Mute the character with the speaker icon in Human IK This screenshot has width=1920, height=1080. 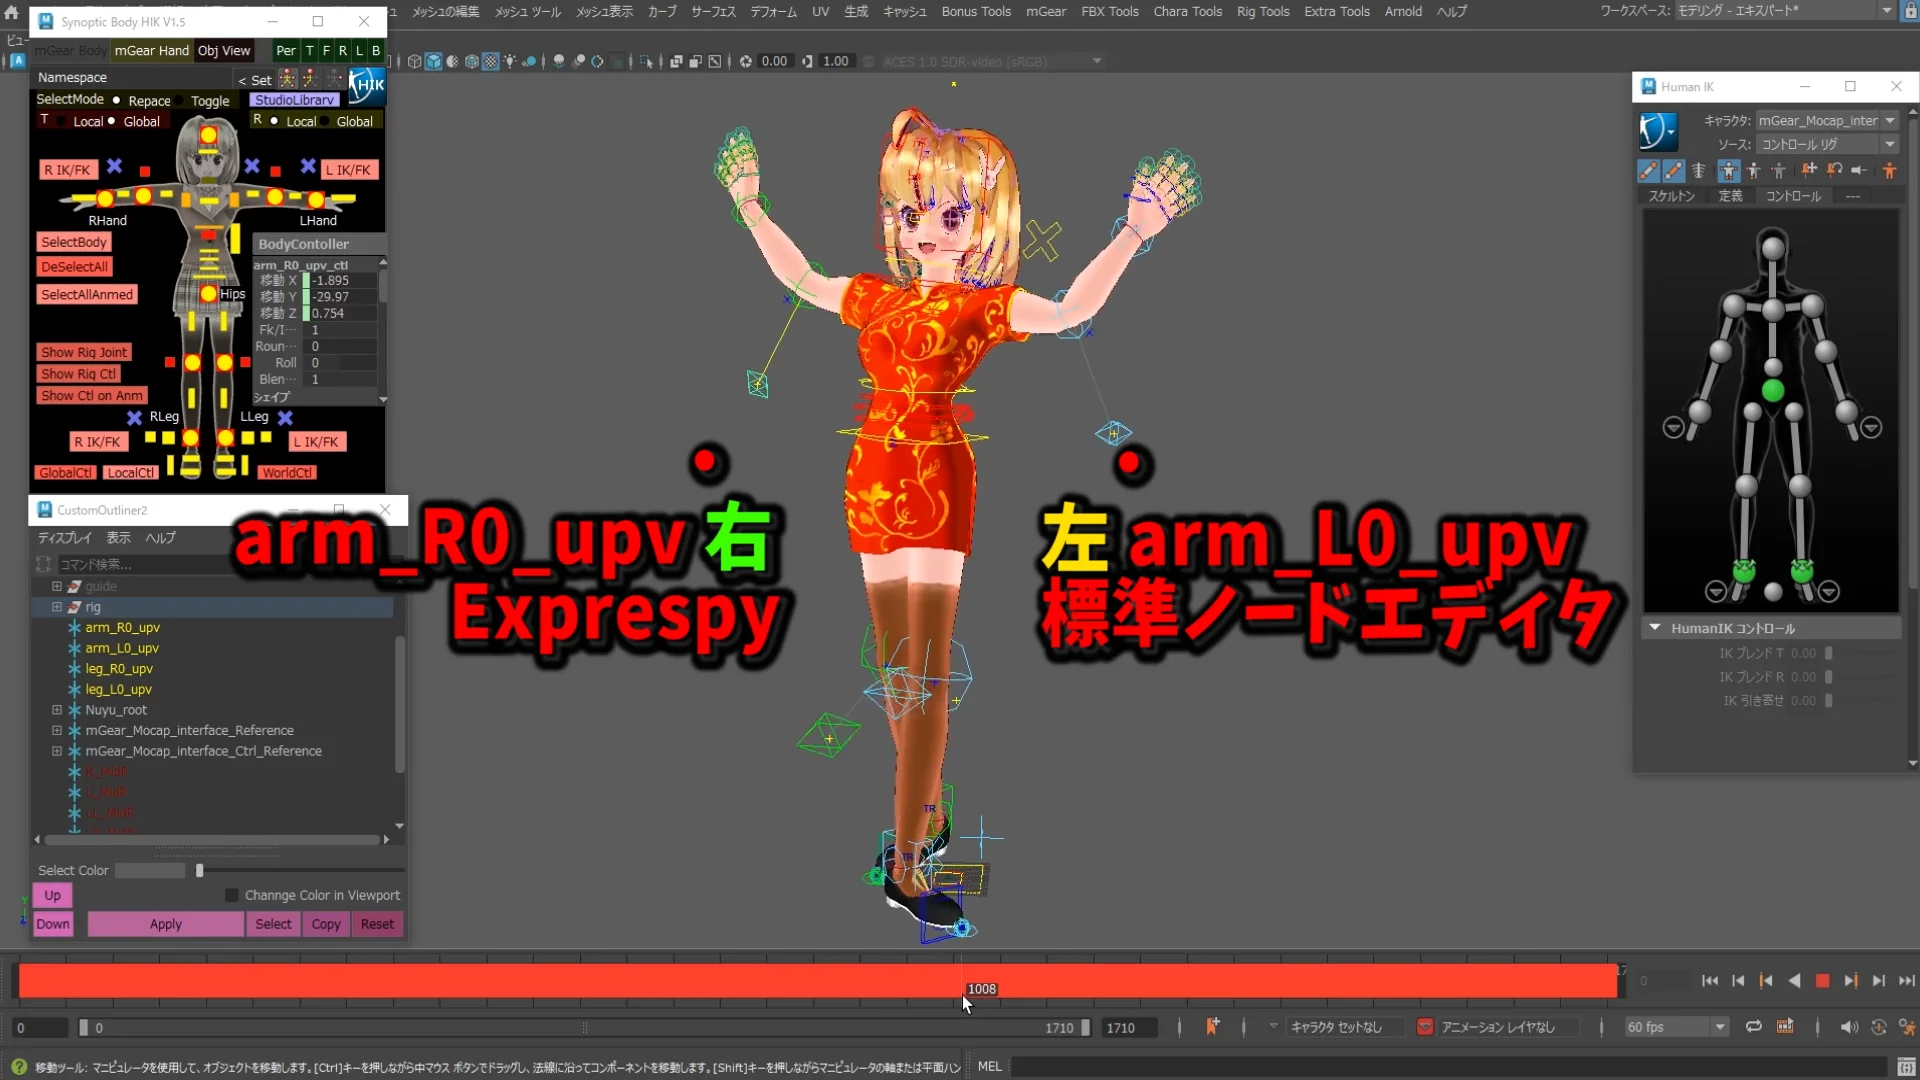[1858, 170]
